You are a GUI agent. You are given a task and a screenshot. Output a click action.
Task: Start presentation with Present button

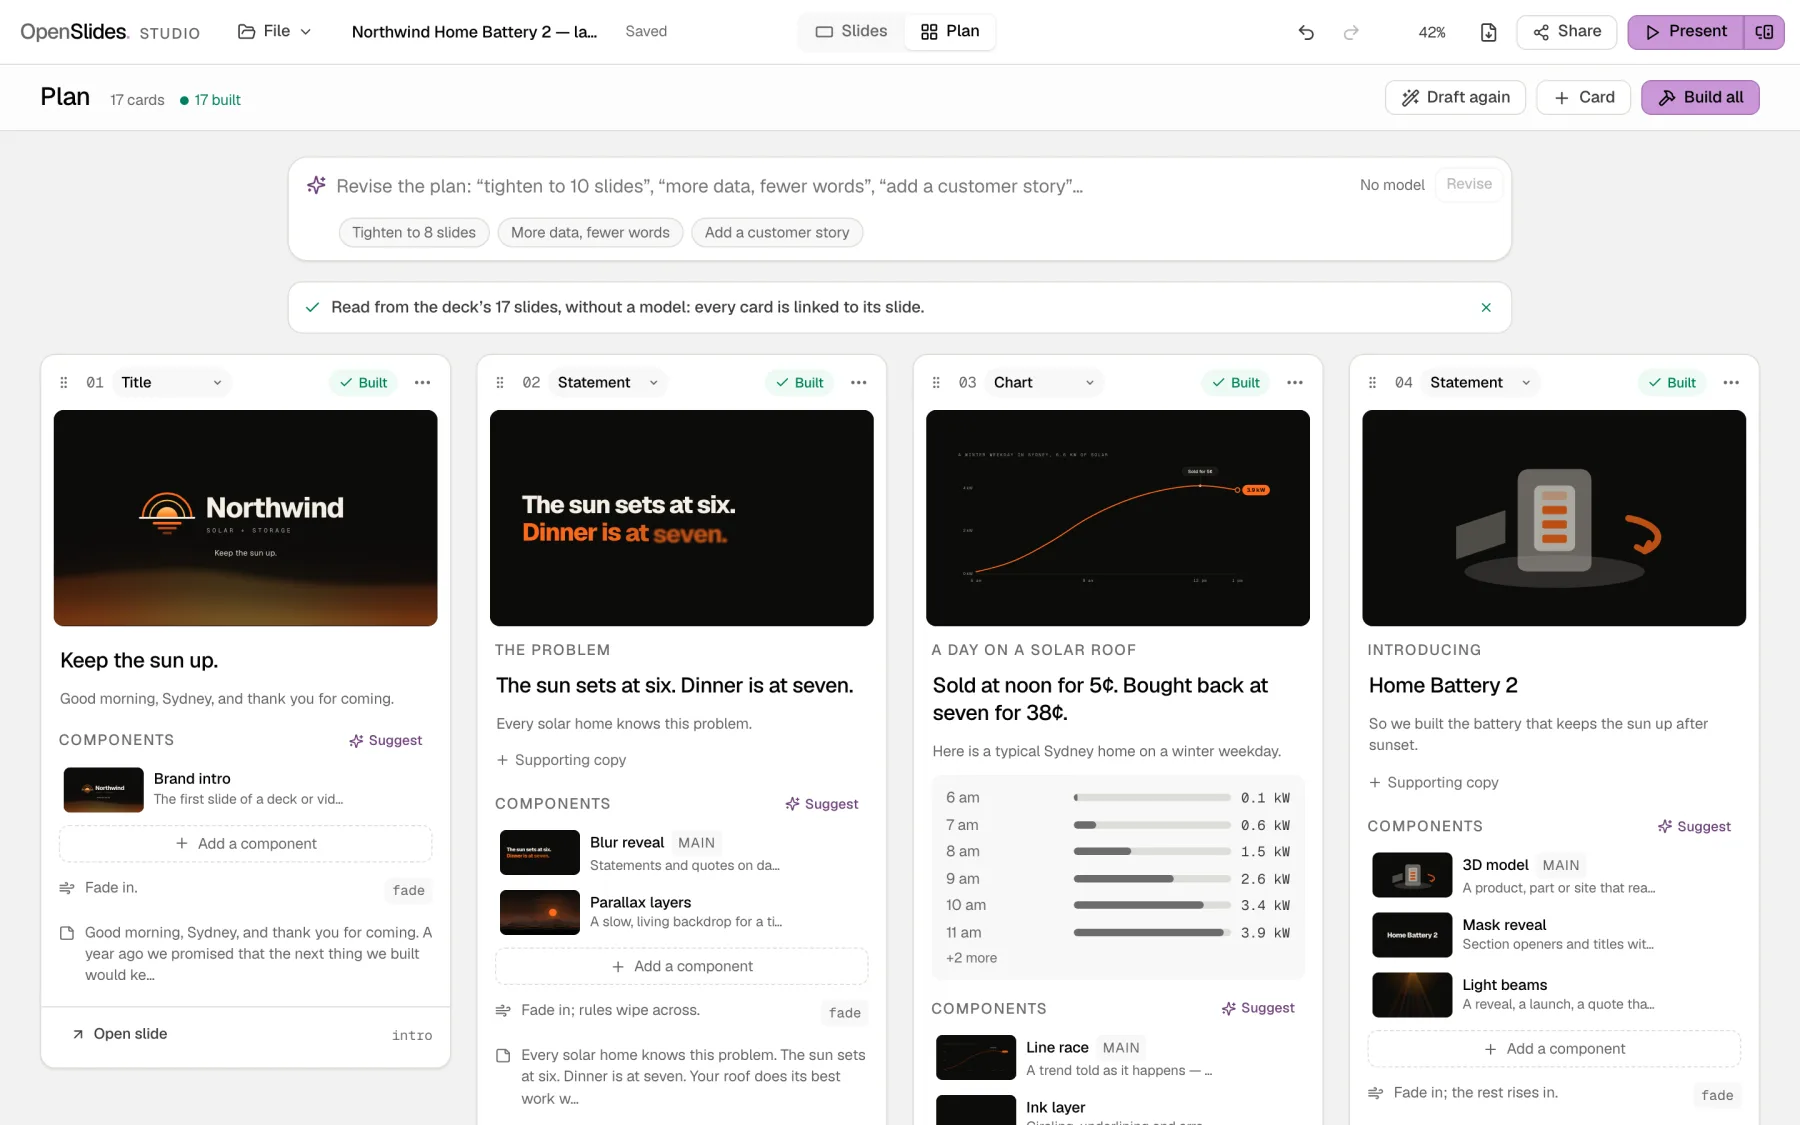click(x=1686, y=32)
